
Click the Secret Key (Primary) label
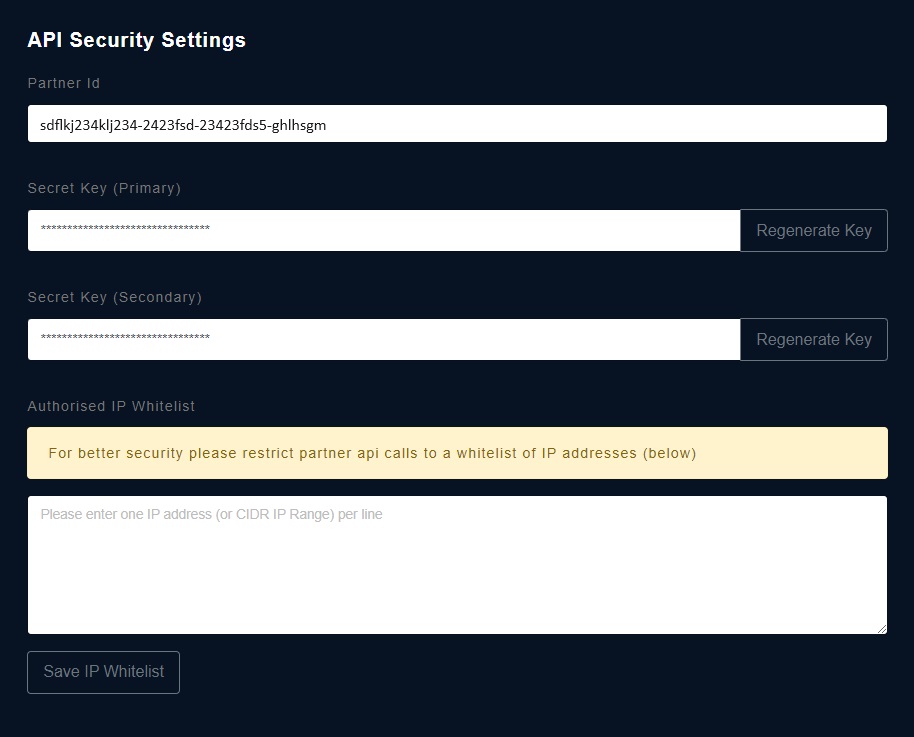pyautogui.click(x=104, y=188)
